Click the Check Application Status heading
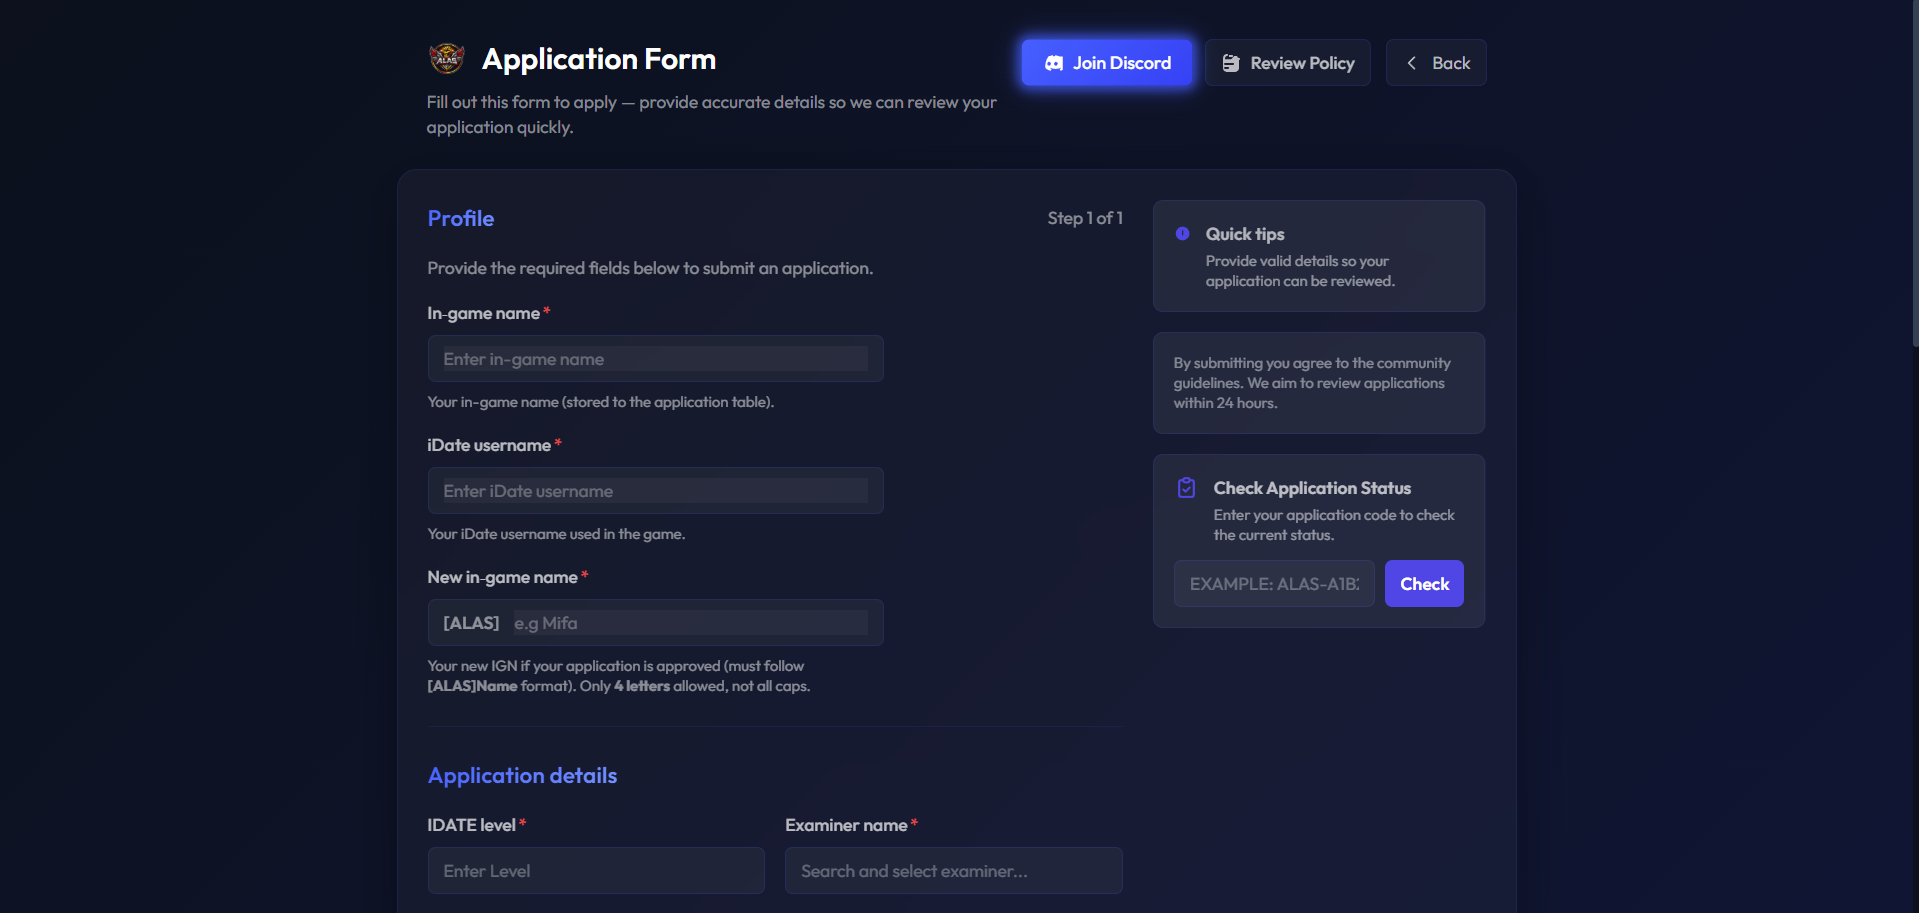This screenshot has width=1919, height=913. click(1312, 488)
